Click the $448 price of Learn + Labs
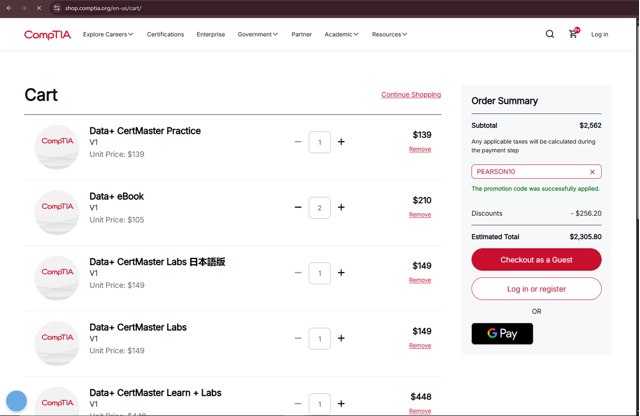This screenshot has width=640, height=416. point(421,397)
